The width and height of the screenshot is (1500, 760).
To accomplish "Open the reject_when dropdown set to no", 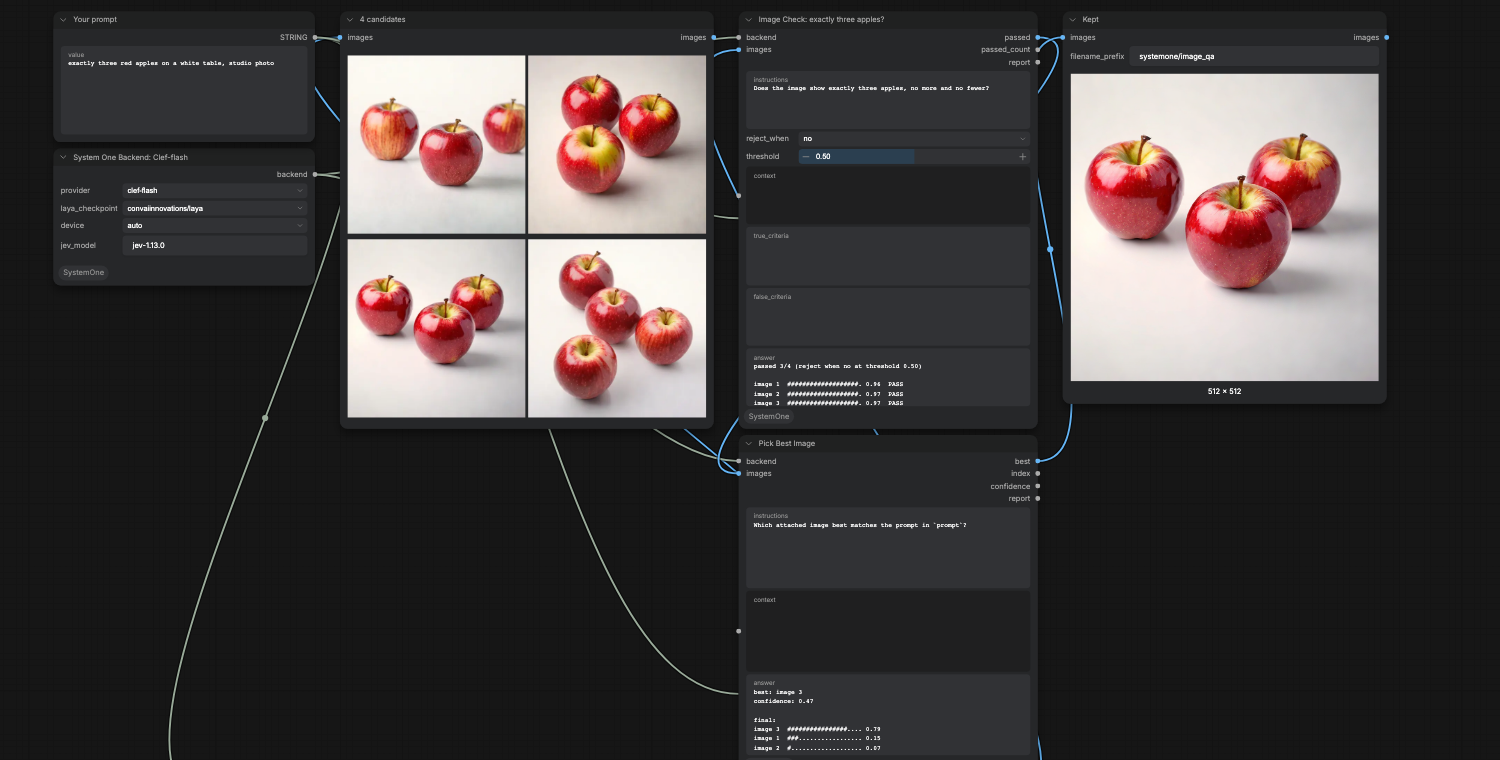I will tap(914, 138).
